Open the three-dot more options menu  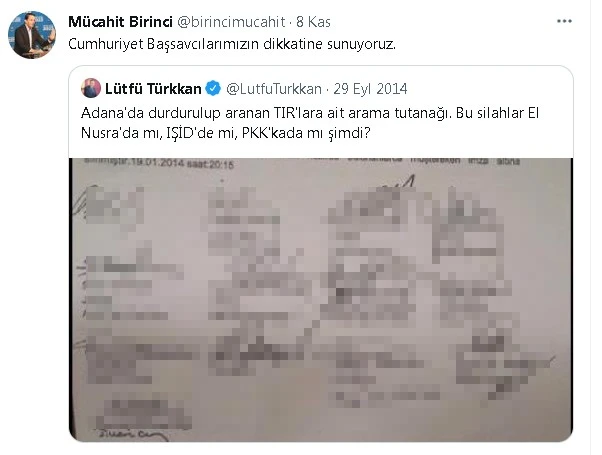(x=564, y=21)
